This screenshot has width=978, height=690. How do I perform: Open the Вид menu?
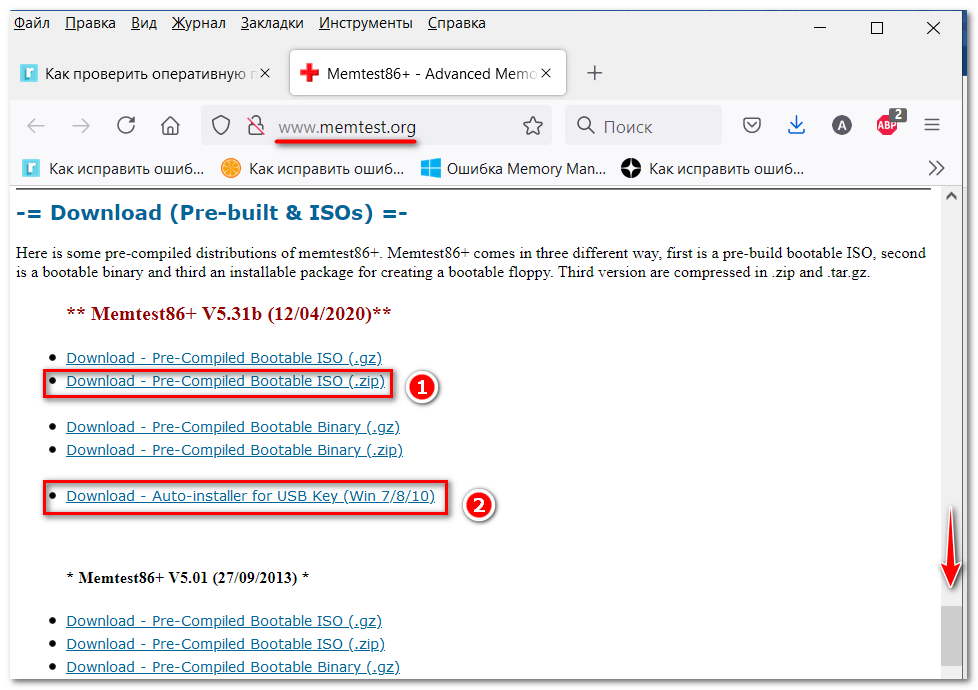click(x=143, y=23)
